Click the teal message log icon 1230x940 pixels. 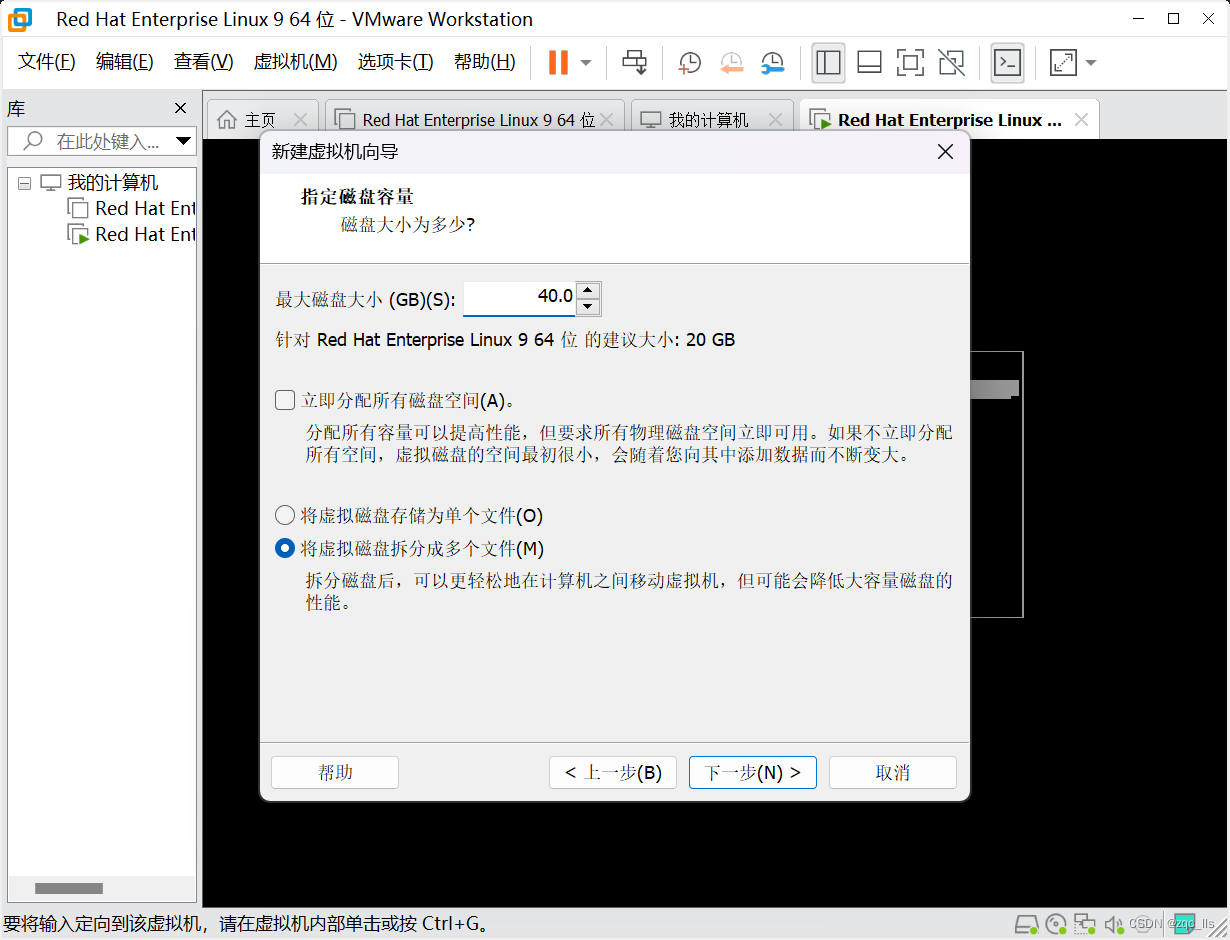1183,923
